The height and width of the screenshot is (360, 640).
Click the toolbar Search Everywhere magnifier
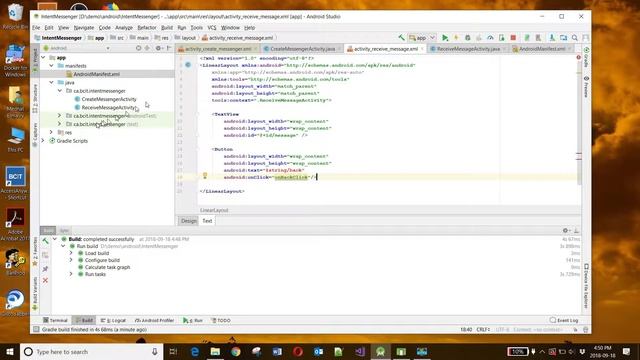(x=575, y=38)
